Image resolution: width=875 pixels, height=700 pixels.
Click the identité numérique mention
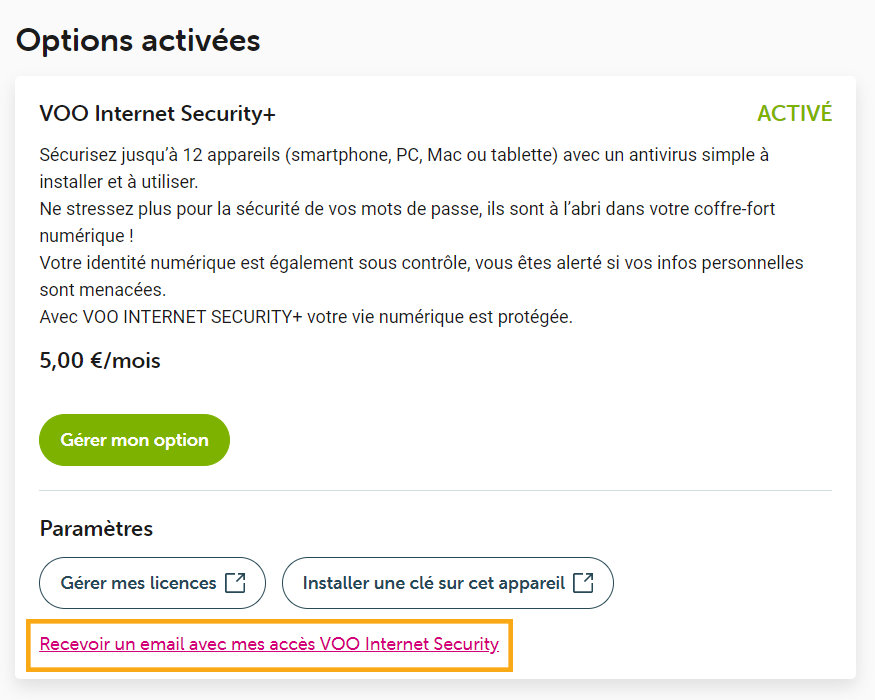(147, 262)
